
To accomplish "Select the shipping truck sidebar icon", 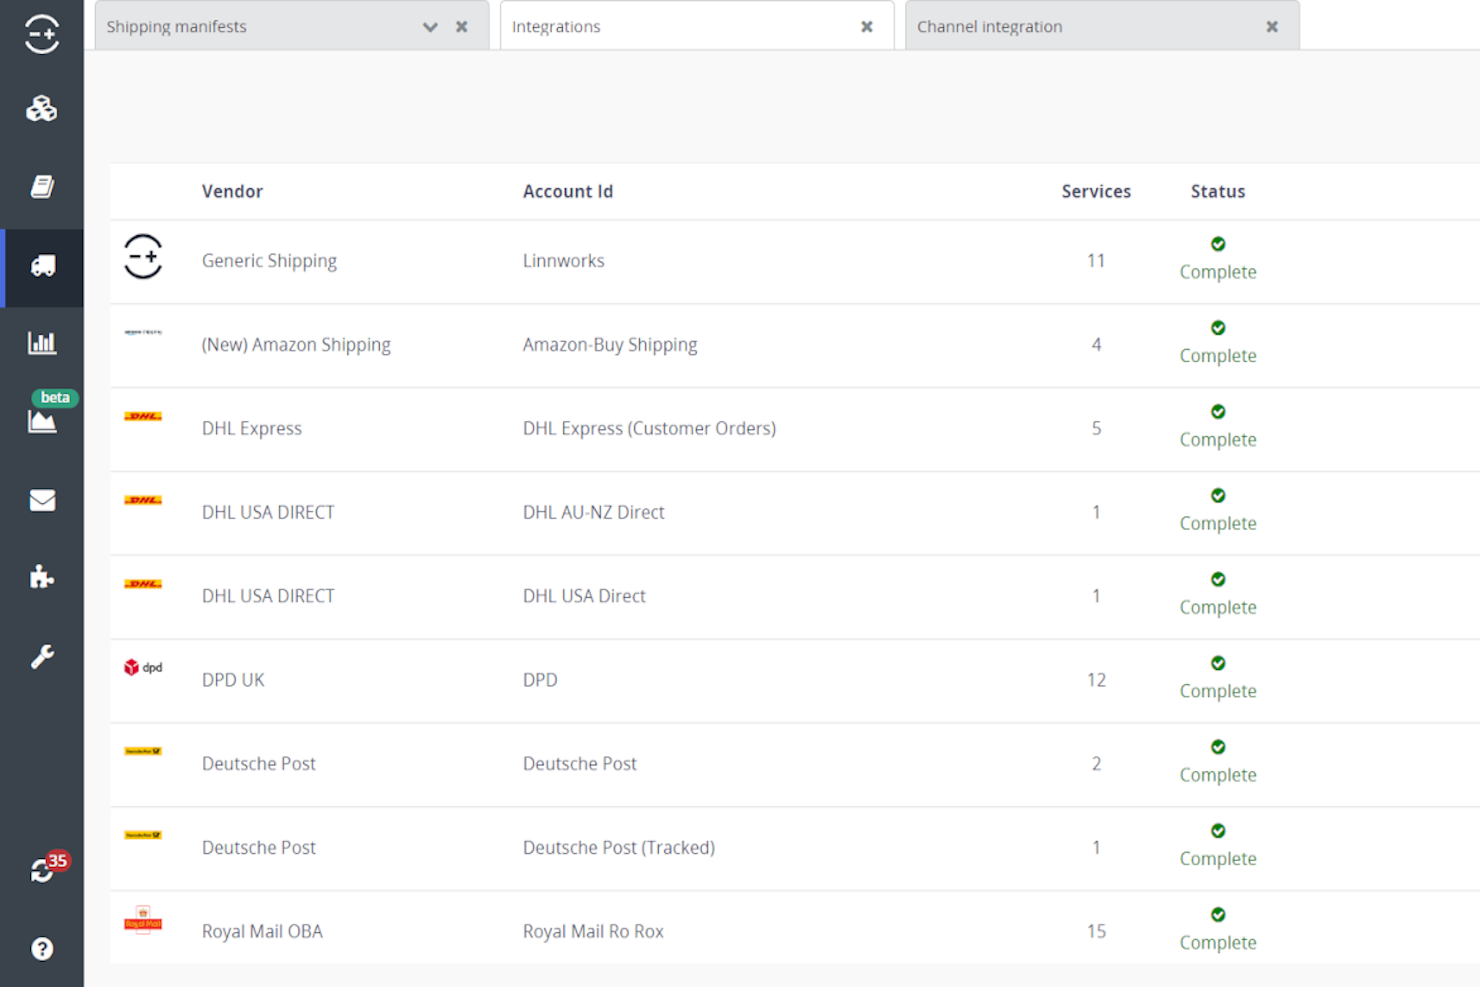I will [42, 265].
